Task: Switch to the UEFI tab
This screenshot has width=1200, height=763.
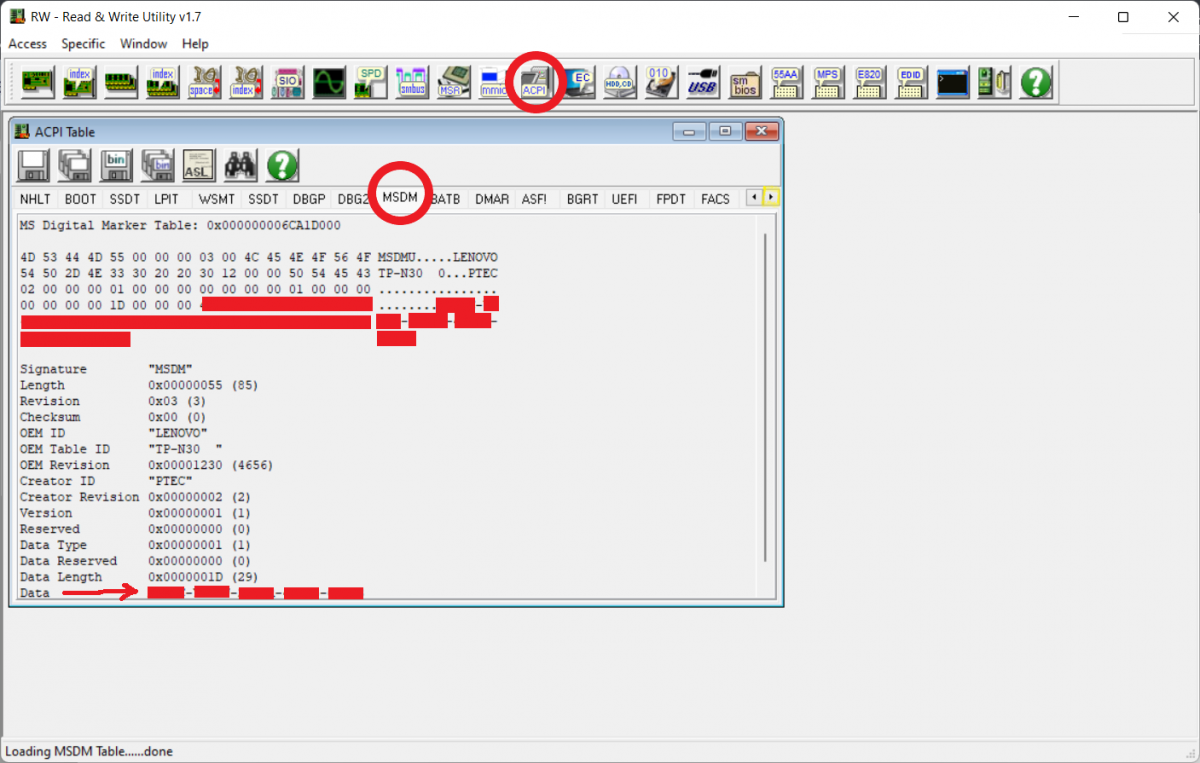Action: pyautogui.click(x=624, y=198)
